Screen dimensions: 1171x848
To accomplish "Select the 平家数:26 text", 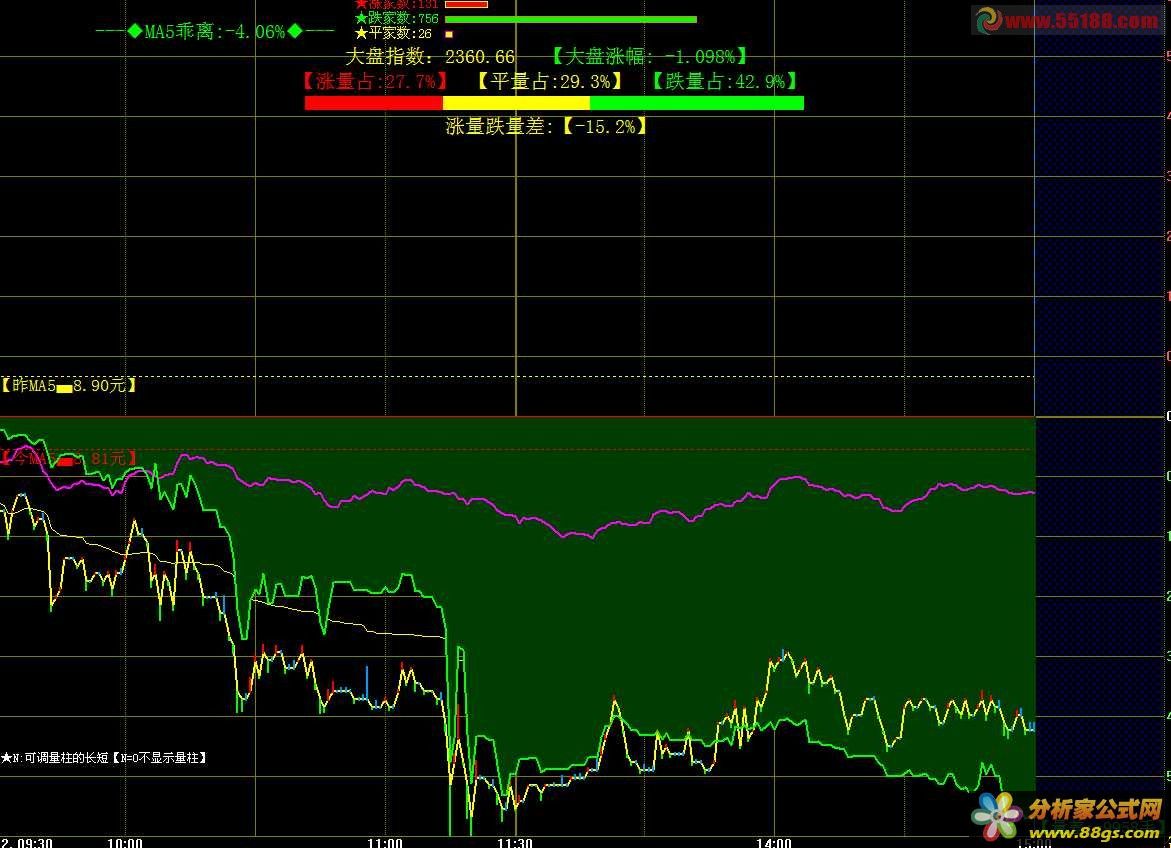I will pyautogui.click(x=394, y=34).
